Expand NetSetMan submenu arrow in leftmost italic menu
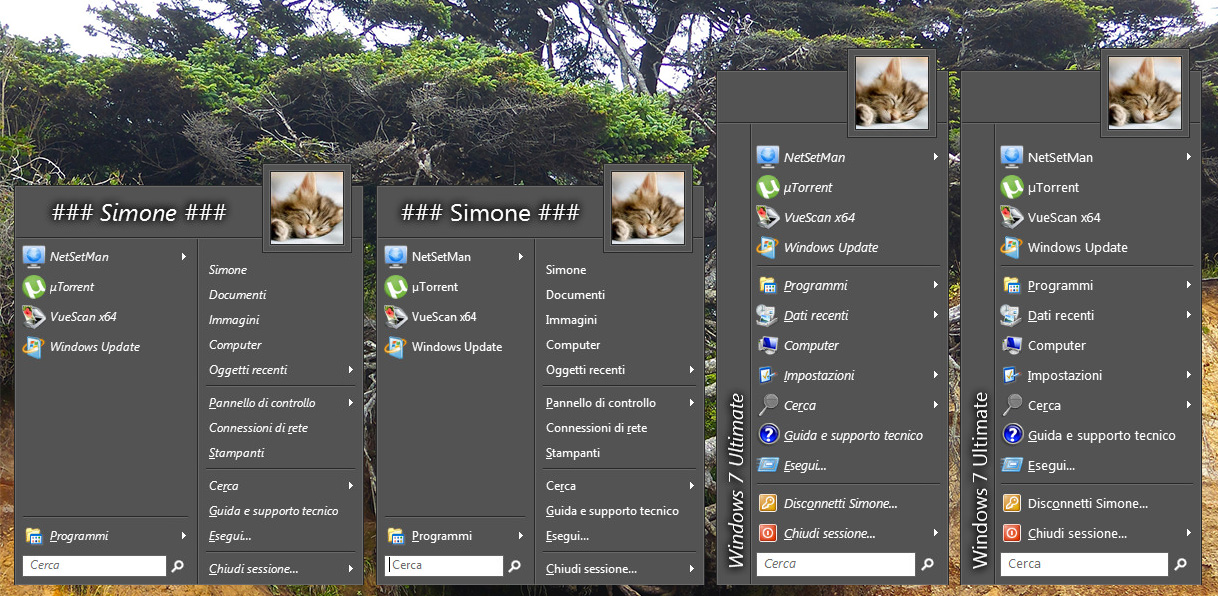Image resolution: width=1218 pixels, height=596 pixels. click(x=184, y=257)
